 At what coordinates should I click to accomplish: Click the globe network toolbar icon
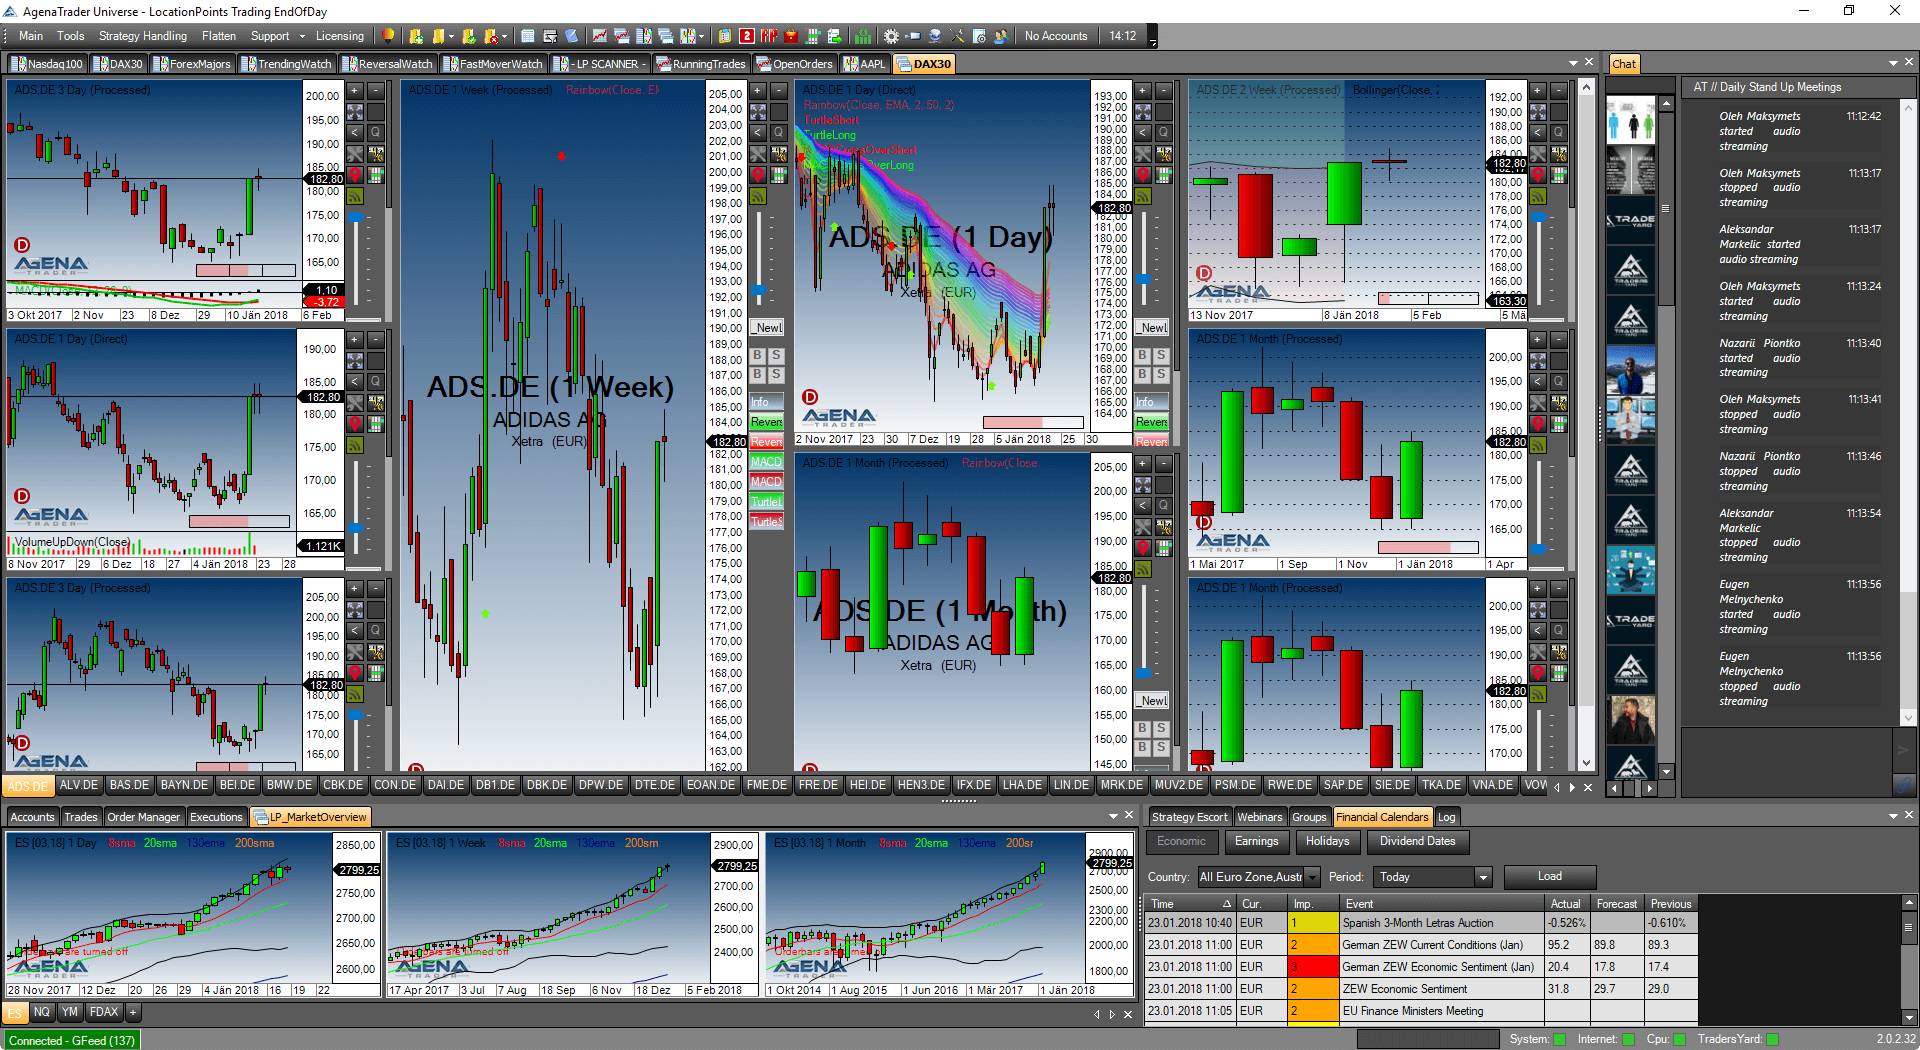pyautogui.click(x=935, y=36)
